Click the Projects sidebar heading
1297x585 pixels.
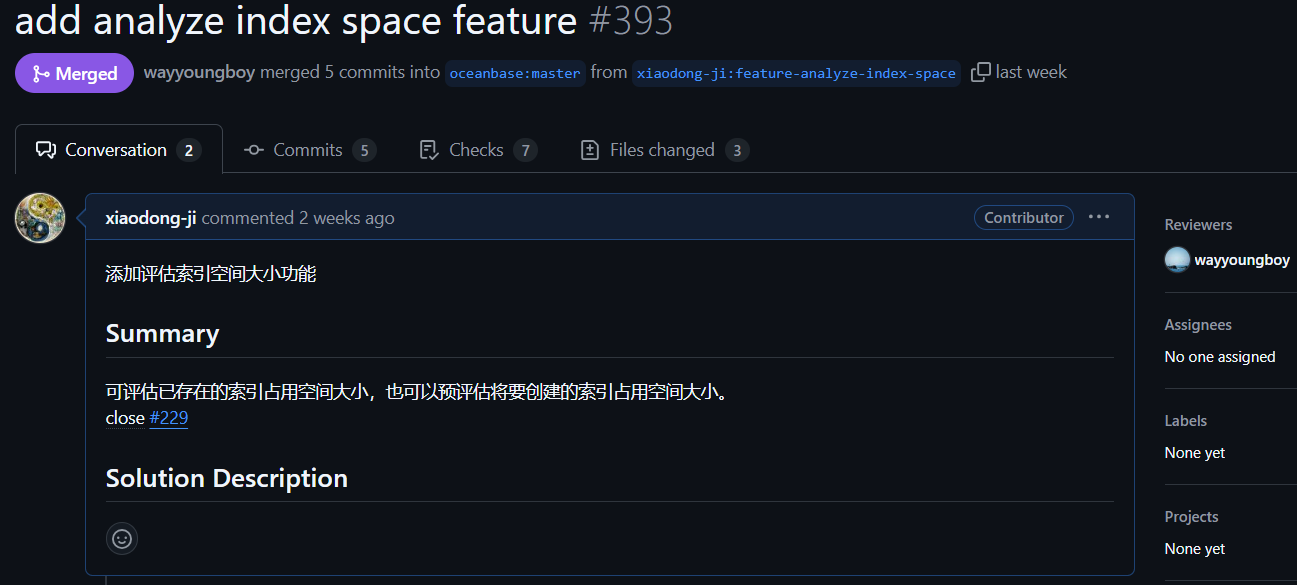click(x=1191, y=517)
